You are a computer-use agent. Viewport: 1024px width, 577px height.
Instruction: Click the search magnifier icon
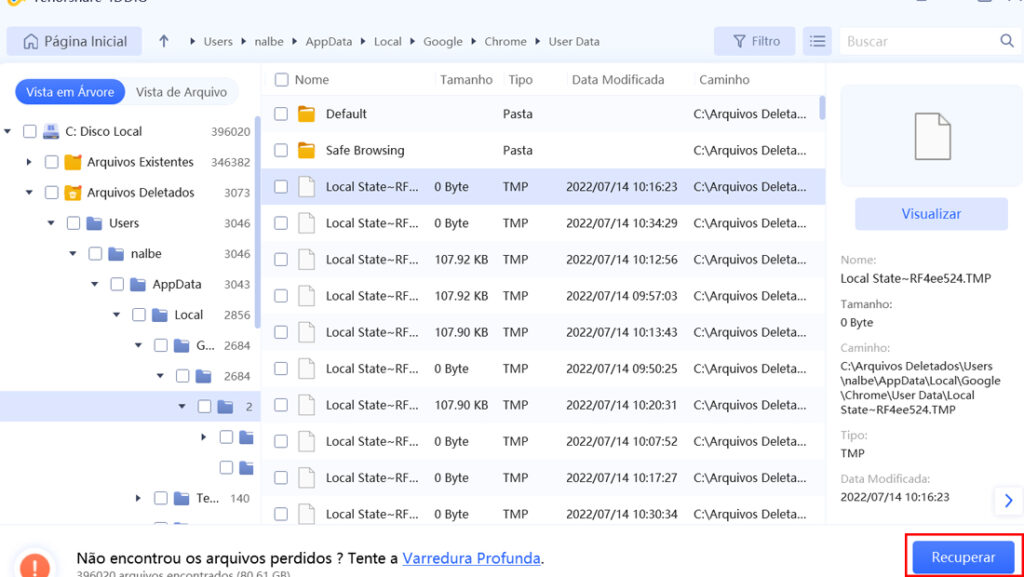point(1007,41)
